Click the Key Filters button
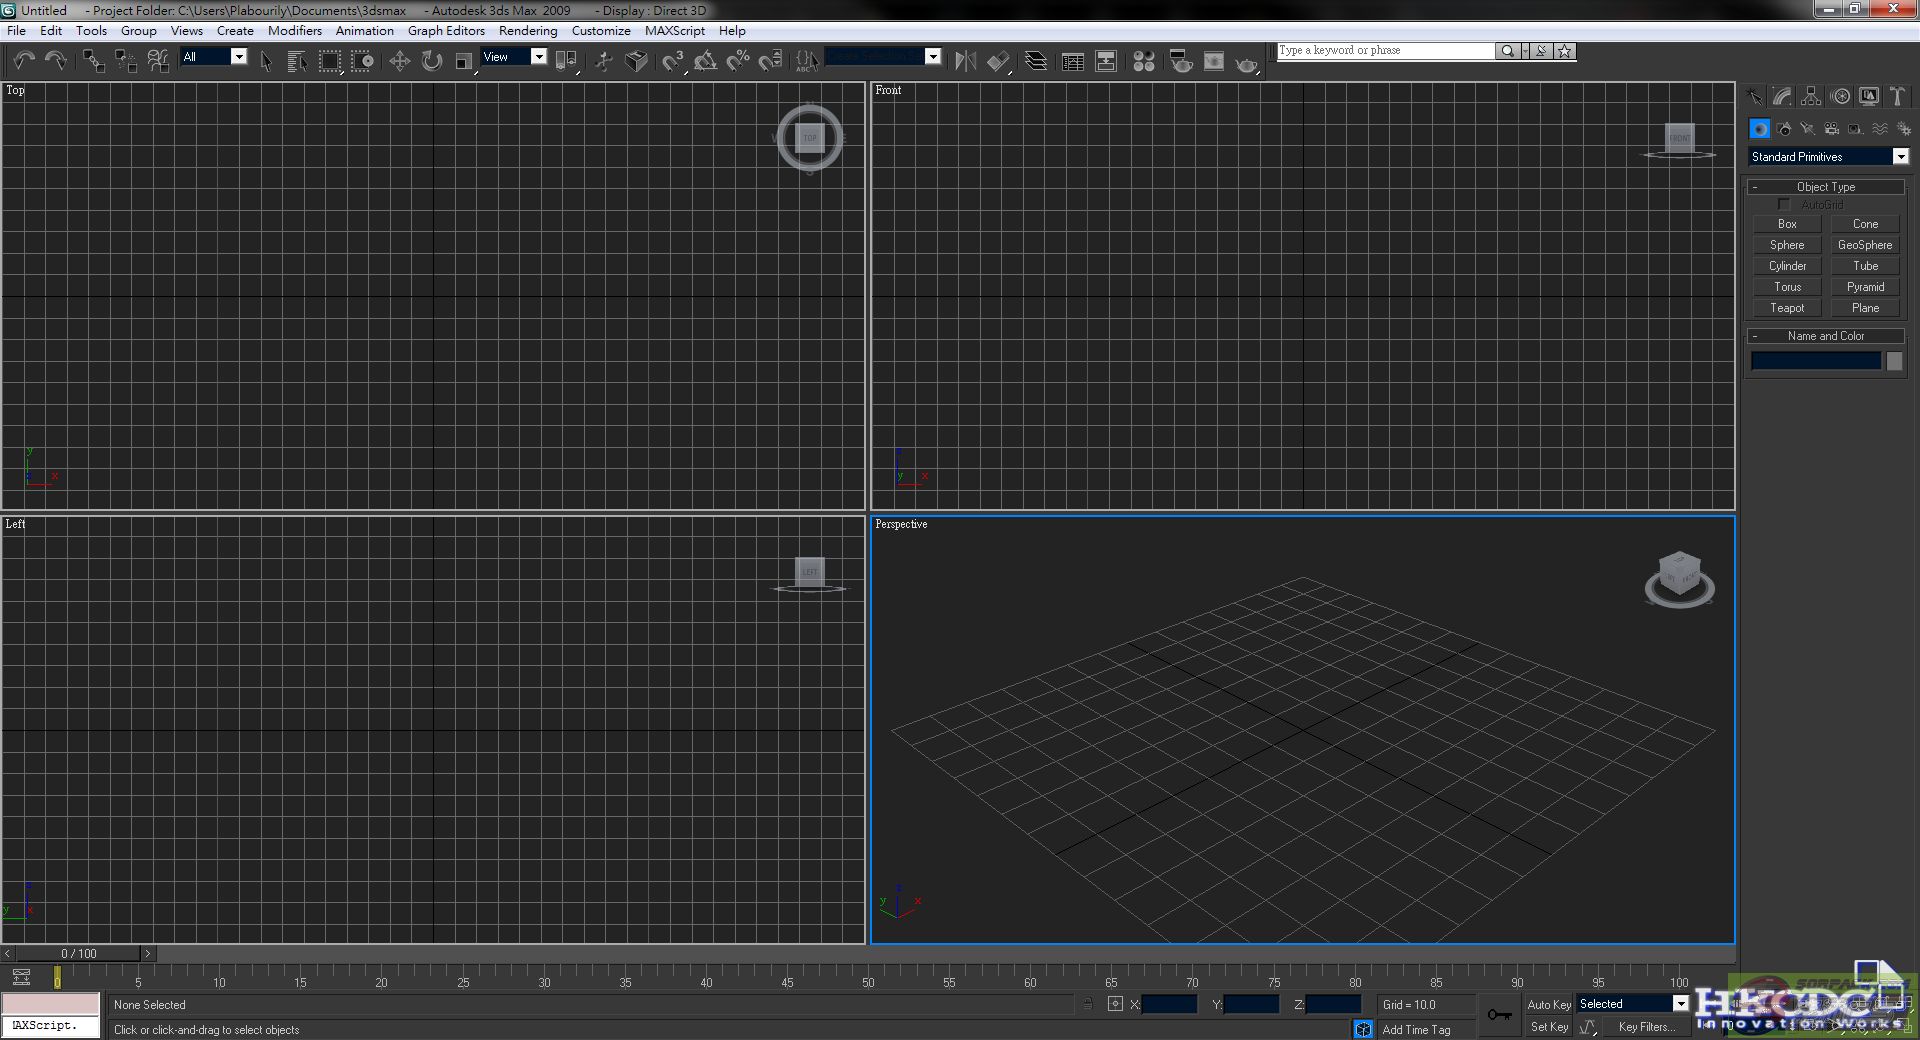The height and width of the screenshot is (1040, 1920). pos(1646,1027)
